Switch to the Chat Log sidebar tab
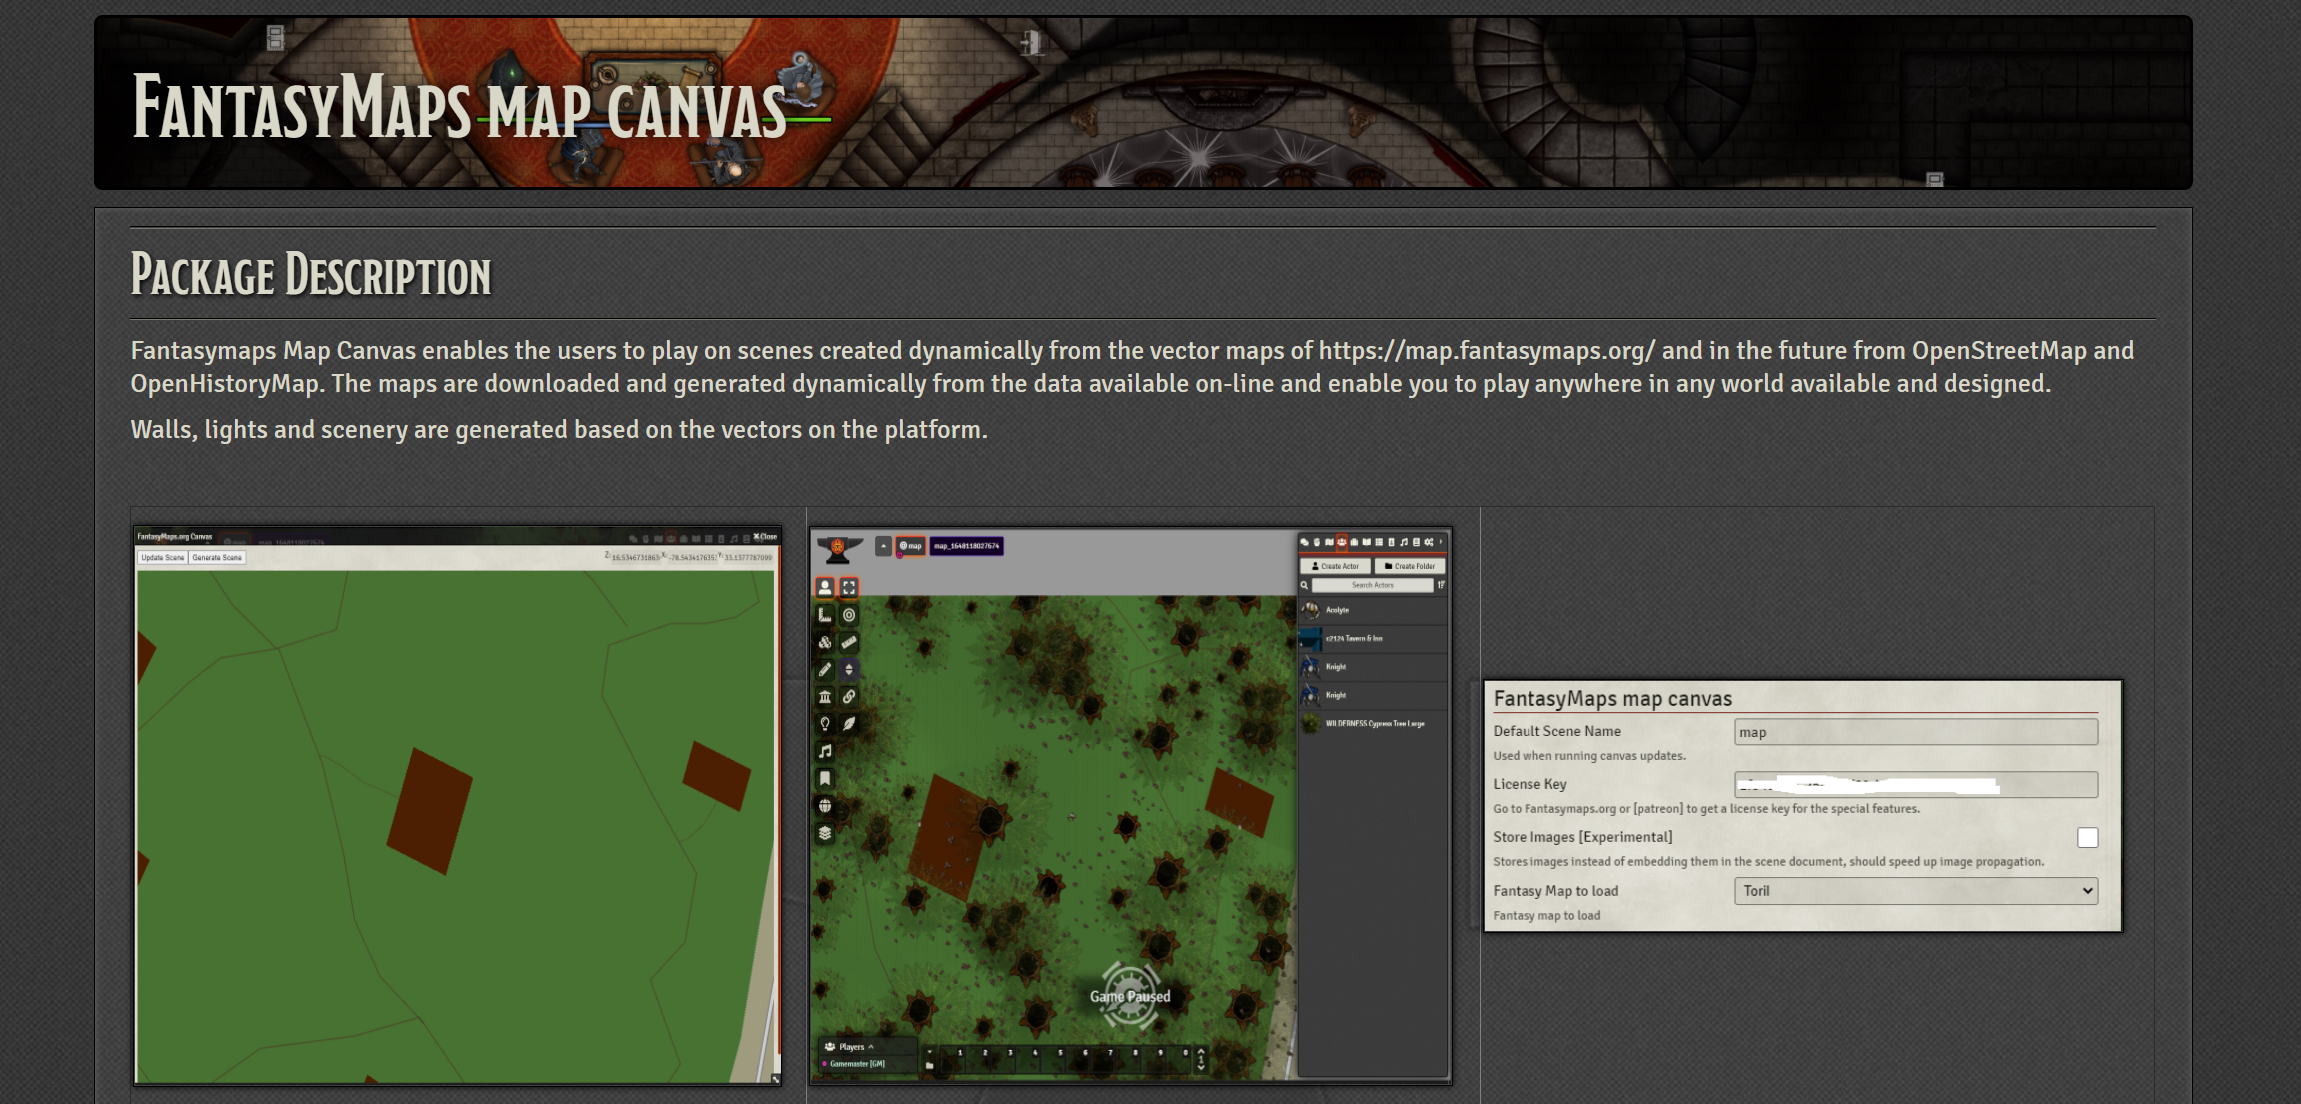Screen dimensions: 2301x1104 (x=1305, y=542)
